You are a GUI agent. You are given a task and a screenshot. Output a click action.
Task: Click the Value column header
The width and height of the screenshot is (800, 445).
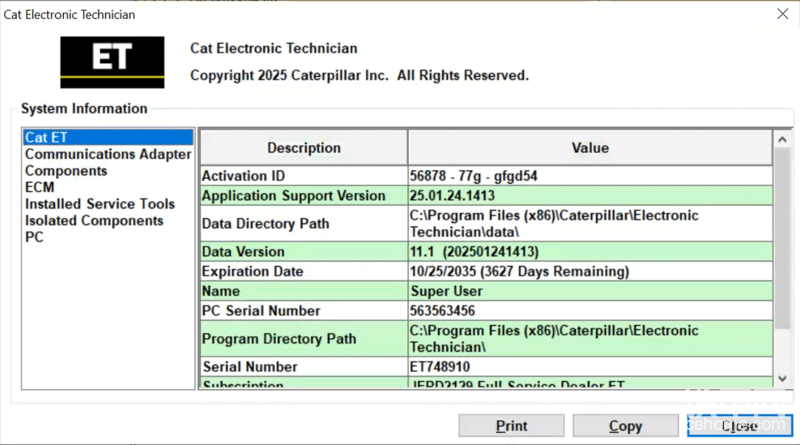coord(589,147)
